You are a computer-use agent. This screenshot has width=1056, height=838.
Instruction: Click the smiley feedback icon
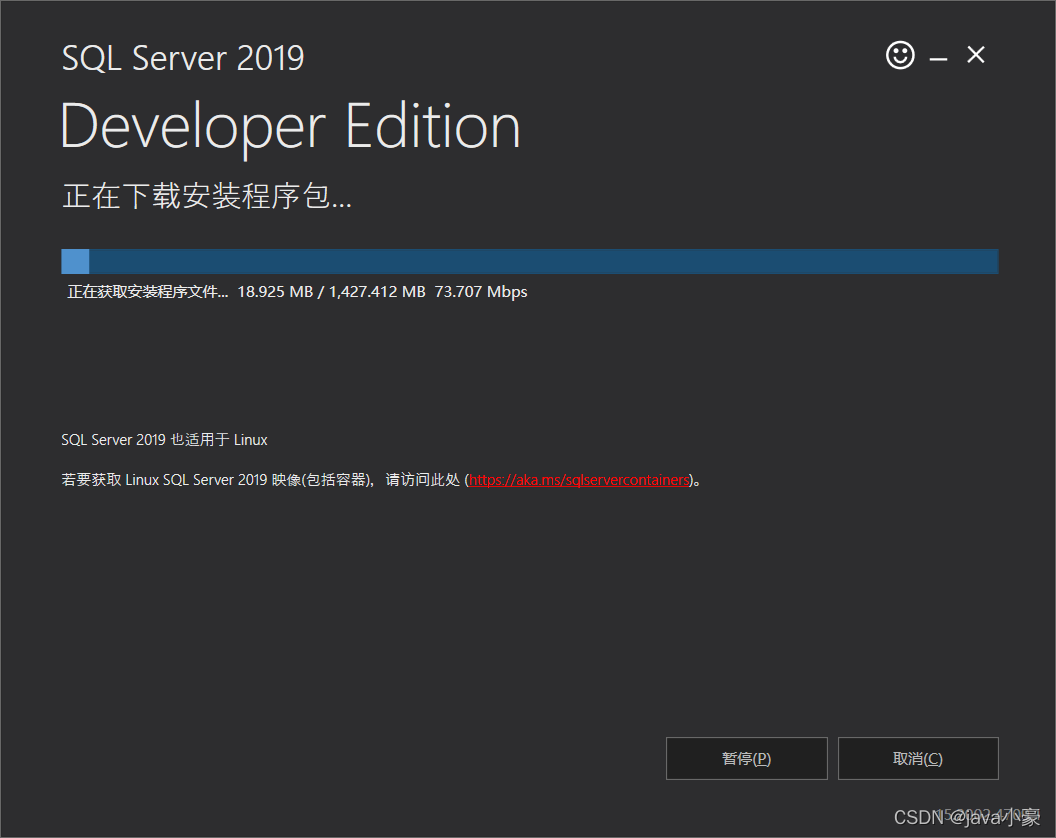pos(900,55)
